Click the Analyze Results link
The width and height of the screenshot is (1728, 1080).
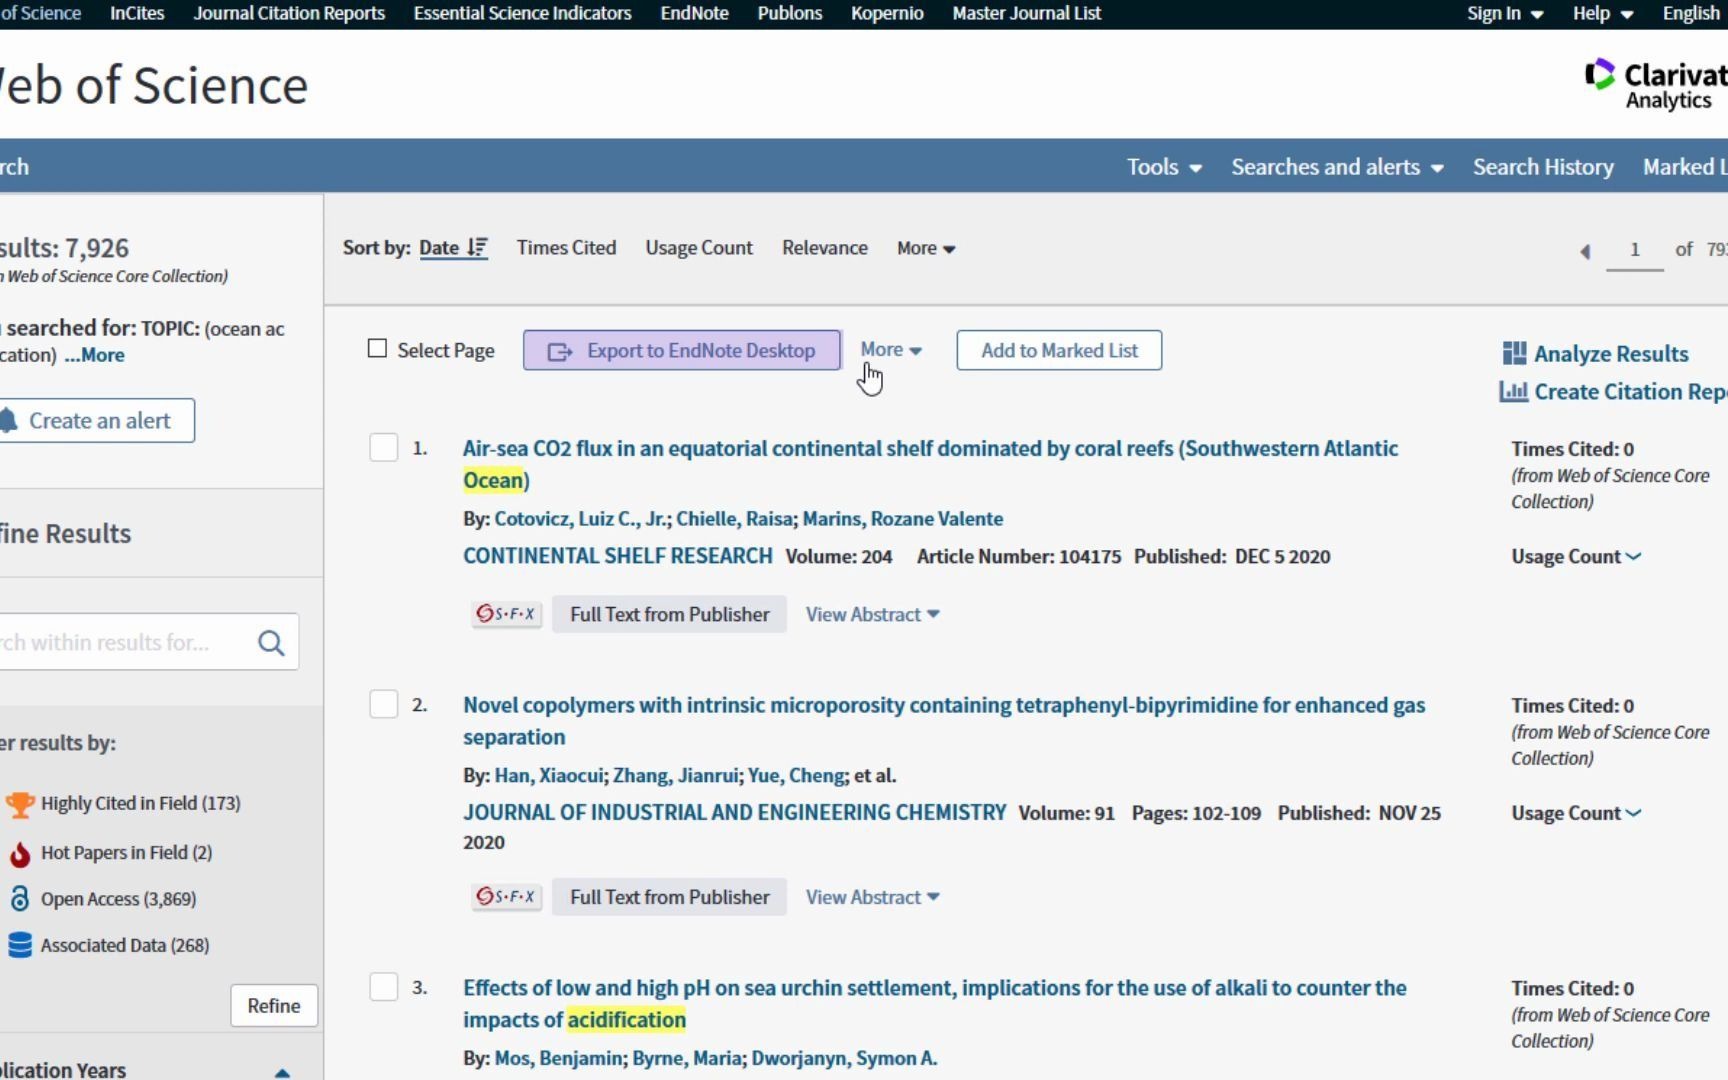tap(1611, 354)
